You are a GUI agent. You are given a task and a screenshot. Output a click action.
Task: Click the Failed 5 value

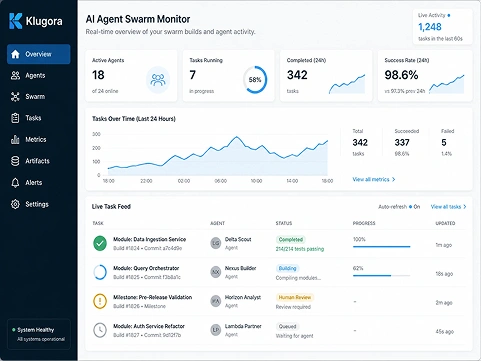click(444, 143)
